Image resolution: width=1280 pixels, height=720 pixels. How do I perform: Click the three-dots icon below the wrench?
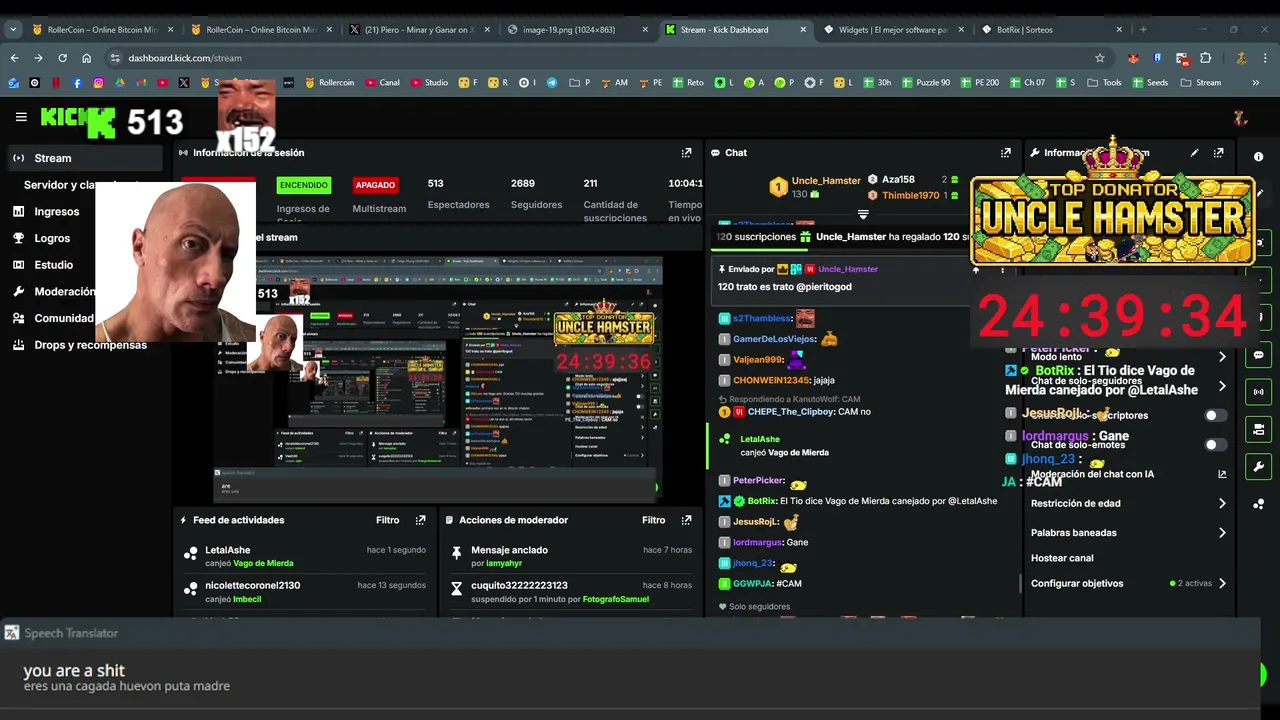(x=1258, y=504)
